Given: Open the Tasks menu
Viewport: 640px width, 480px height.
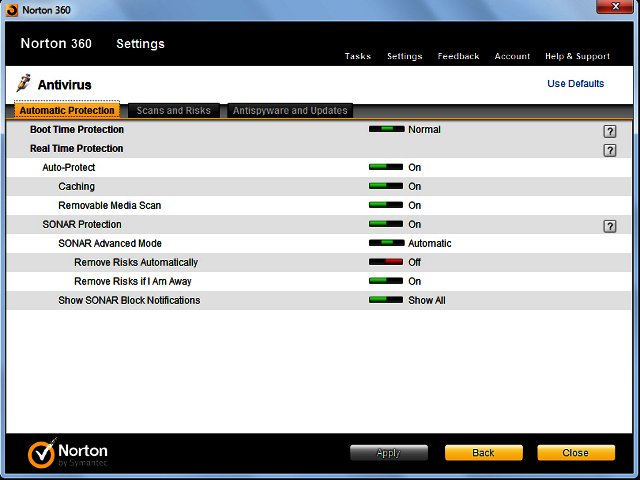Looking at the screenshot, I should tap(358, 56).
